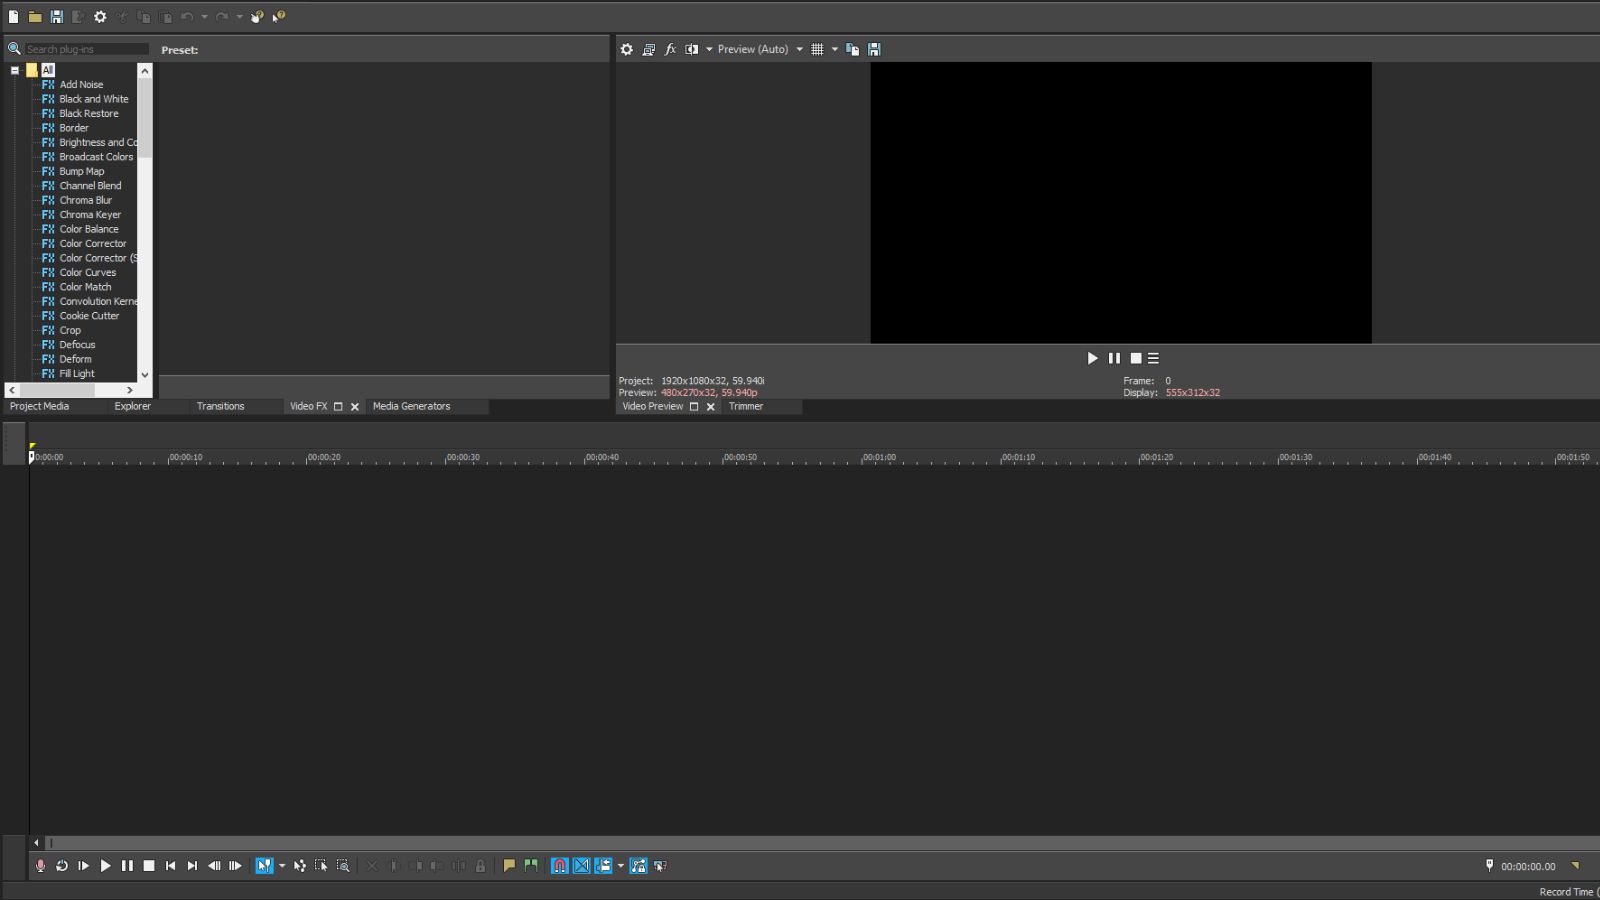Open the Trimmer tab
Image resolution: width=1600 pixels, height=900 pixels.
point(745,406)
